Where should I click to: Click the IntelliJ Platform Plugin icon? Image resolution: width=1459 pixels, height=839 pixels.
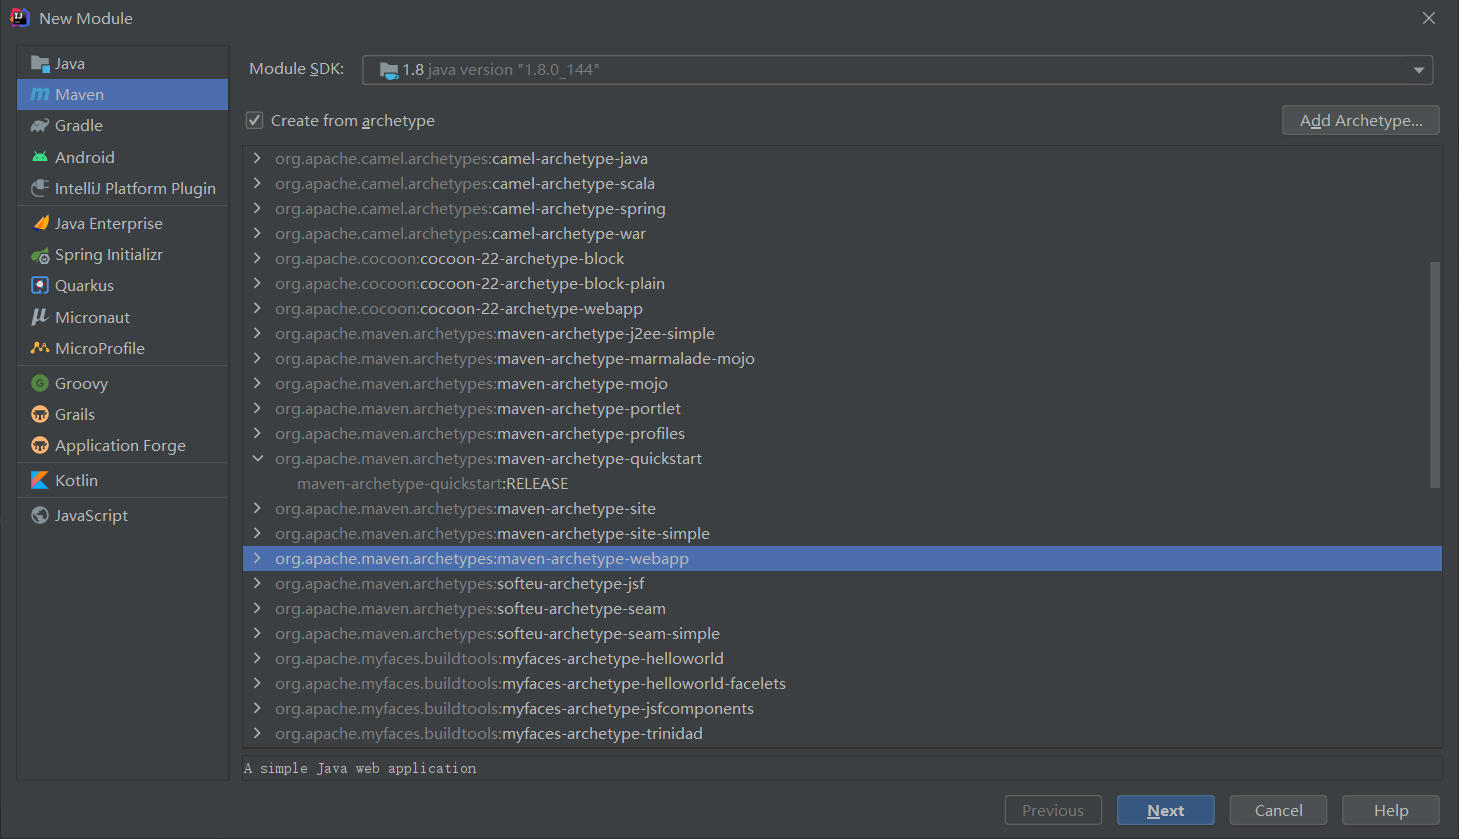click(40, 188)
